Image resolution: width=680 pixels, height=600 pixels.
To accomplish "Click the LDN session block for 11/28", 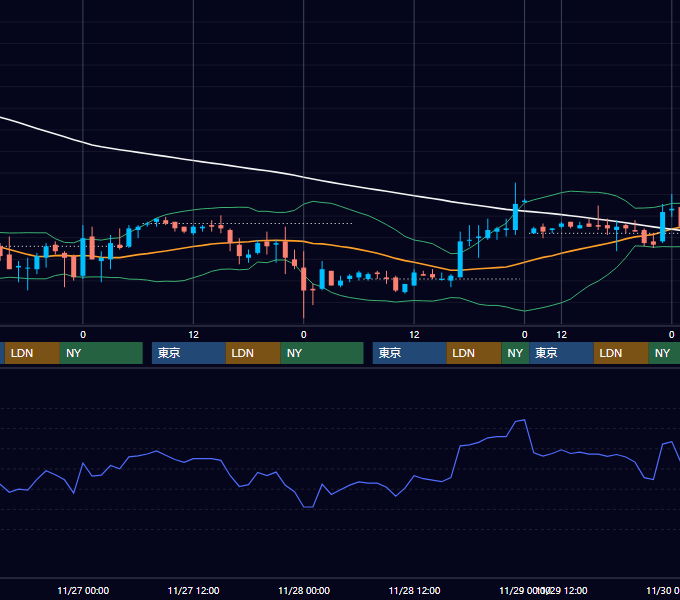I will [474, 353].
